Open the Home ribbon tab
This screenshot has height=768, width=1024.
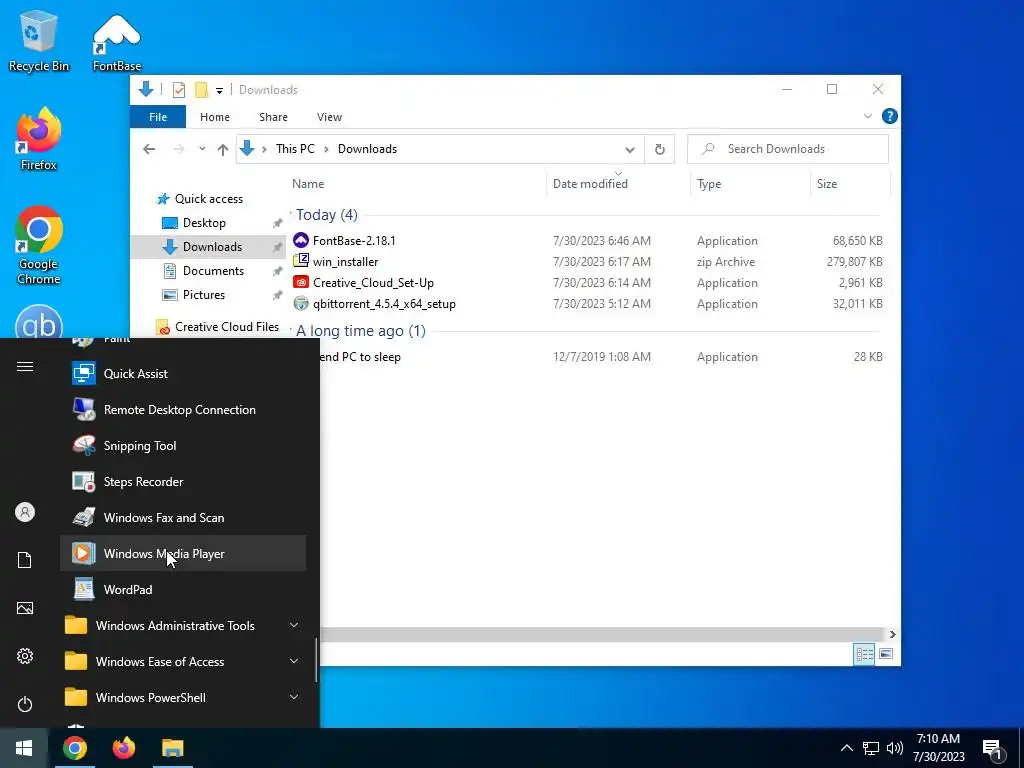coord(215,117)
